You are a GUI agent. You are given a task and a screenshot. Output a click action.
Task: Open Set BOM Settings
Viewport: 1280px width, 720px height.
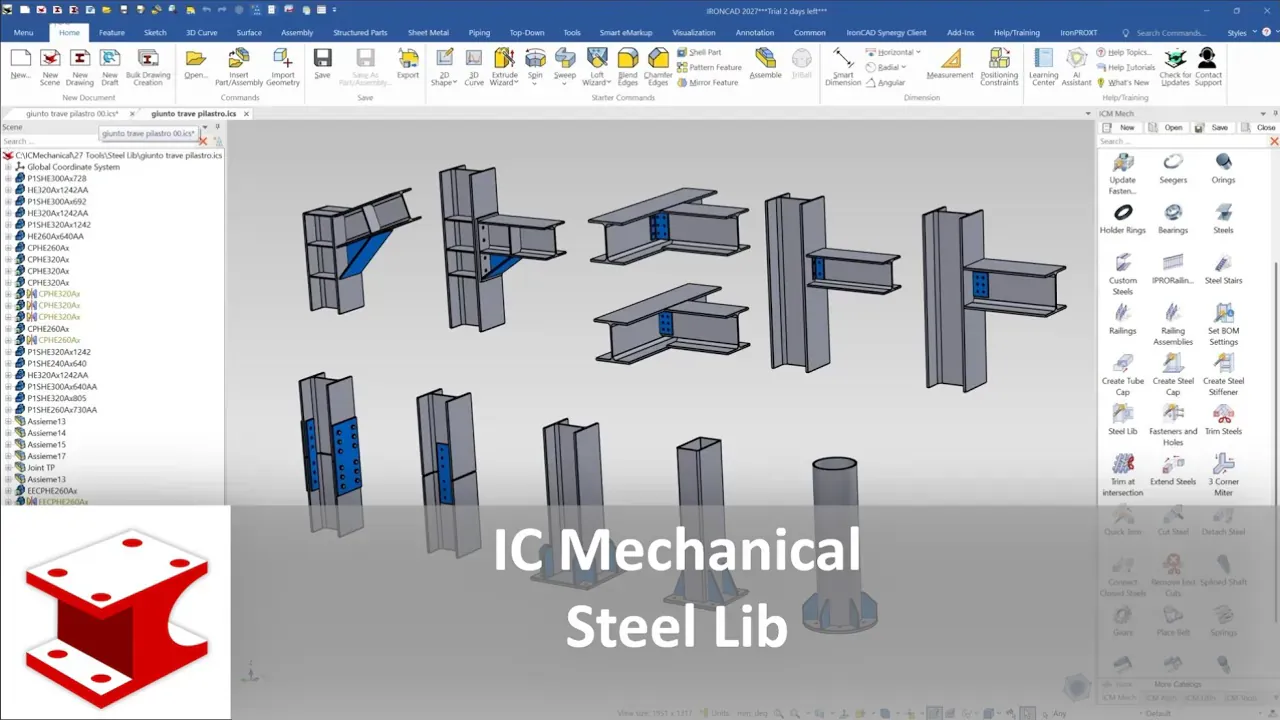pos(1223,325)
